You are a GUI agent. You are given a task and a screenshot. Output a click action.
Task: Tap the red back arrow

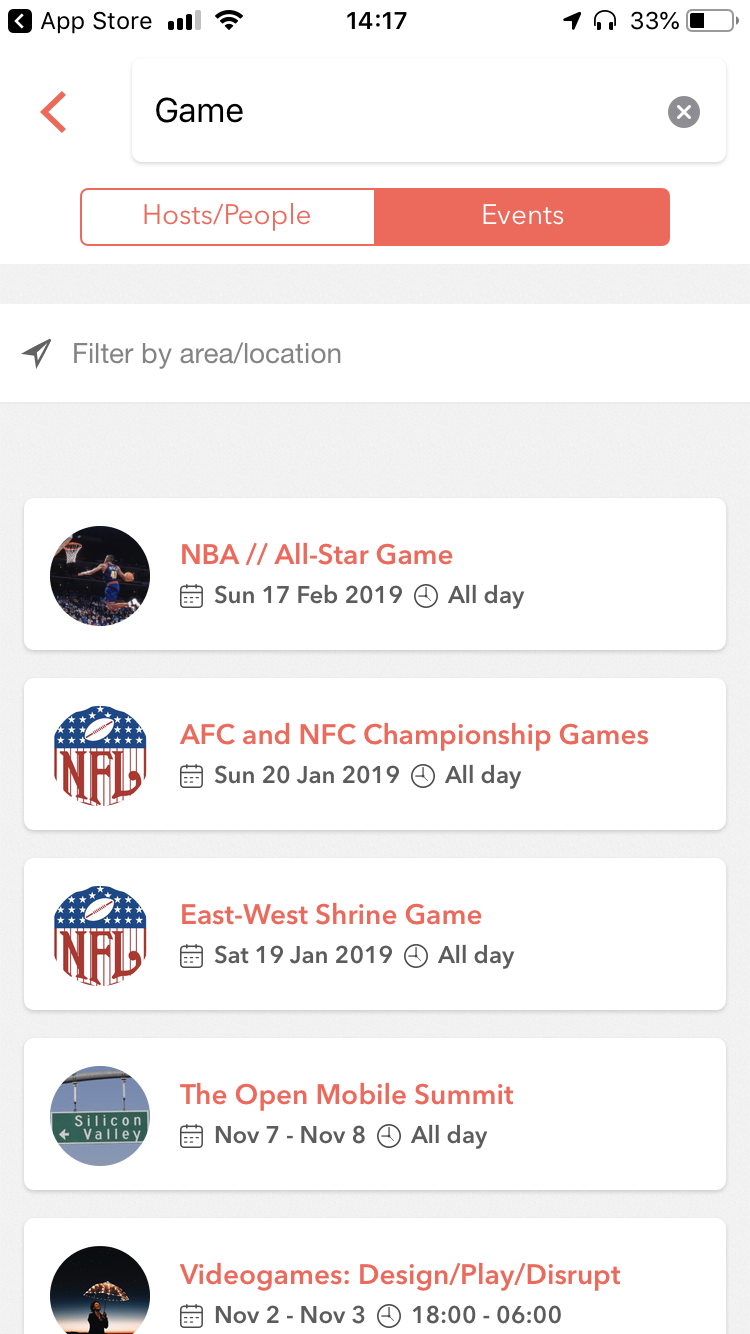click(x=53, y=111)
